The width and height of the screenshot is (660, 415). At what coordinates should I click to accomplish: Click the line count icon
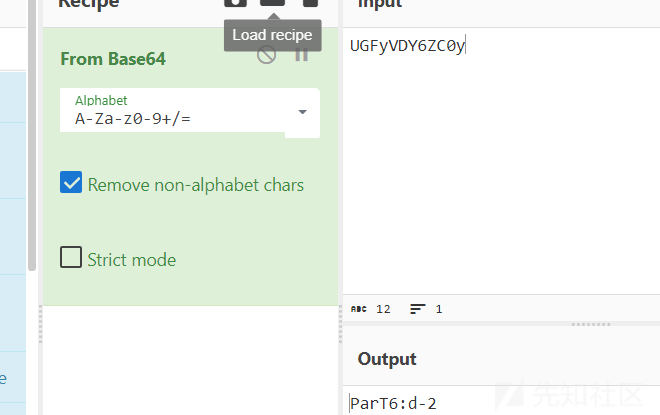417,309
